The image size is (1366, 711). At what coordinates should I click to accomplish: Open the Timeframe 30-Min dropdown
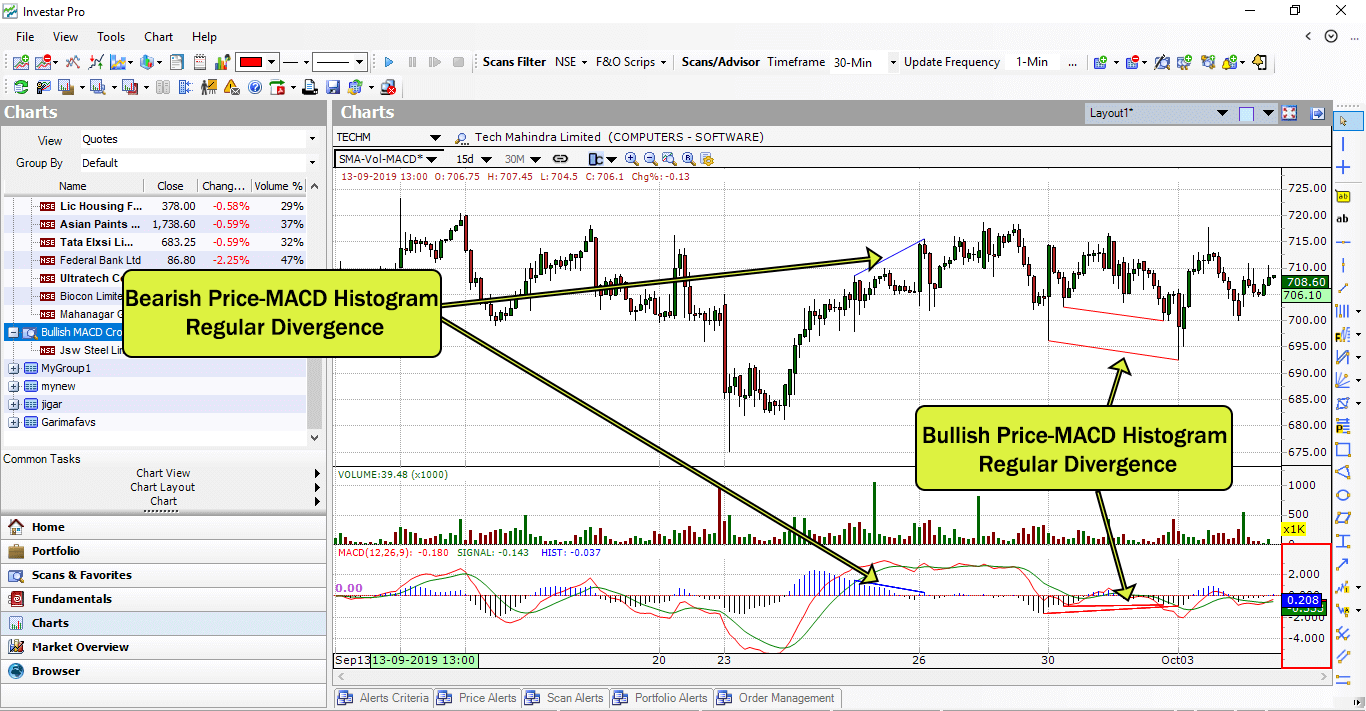click(x=860, y=62)
